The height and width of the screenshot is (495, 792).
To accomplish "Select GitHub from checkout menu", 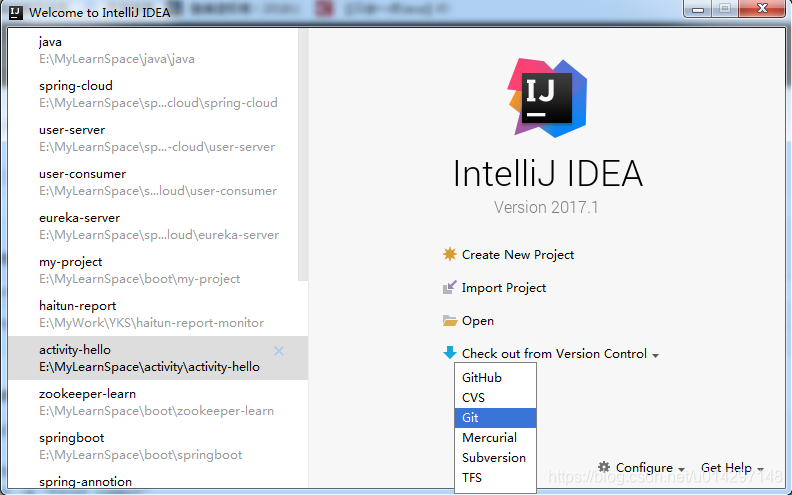I will 495,378.
